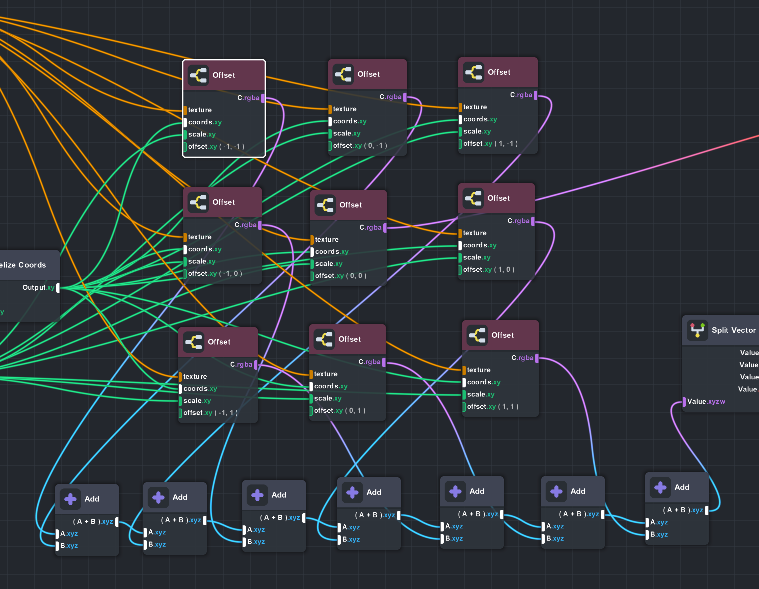Click the icon of the Offset (-1, 0) node
759x589 pixels.
coord(198,202)
